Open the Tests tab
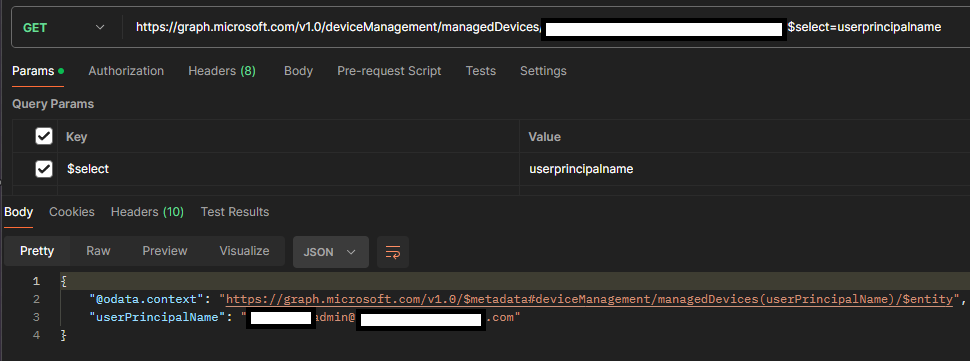 pos(481,71)
